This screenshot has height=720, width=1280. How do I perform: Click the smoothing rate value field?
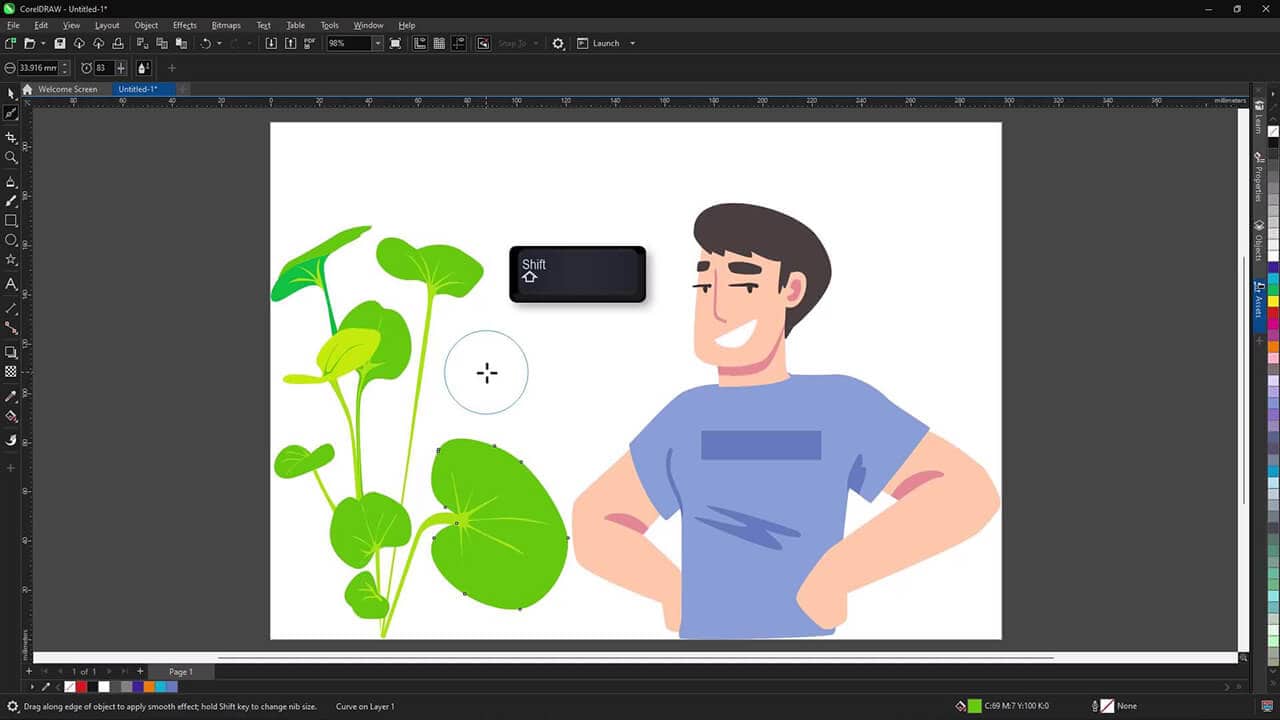pyautogui.click(x=103, y=68)
